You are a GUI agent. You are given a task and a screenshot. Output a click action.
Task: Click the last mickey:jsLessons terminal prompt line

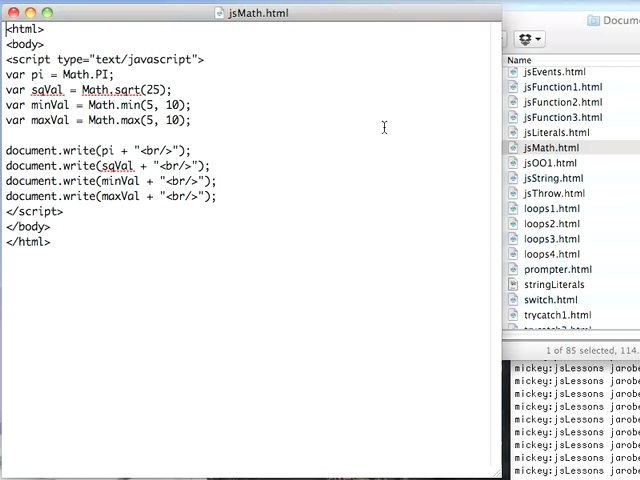click(x=577, y=471)
